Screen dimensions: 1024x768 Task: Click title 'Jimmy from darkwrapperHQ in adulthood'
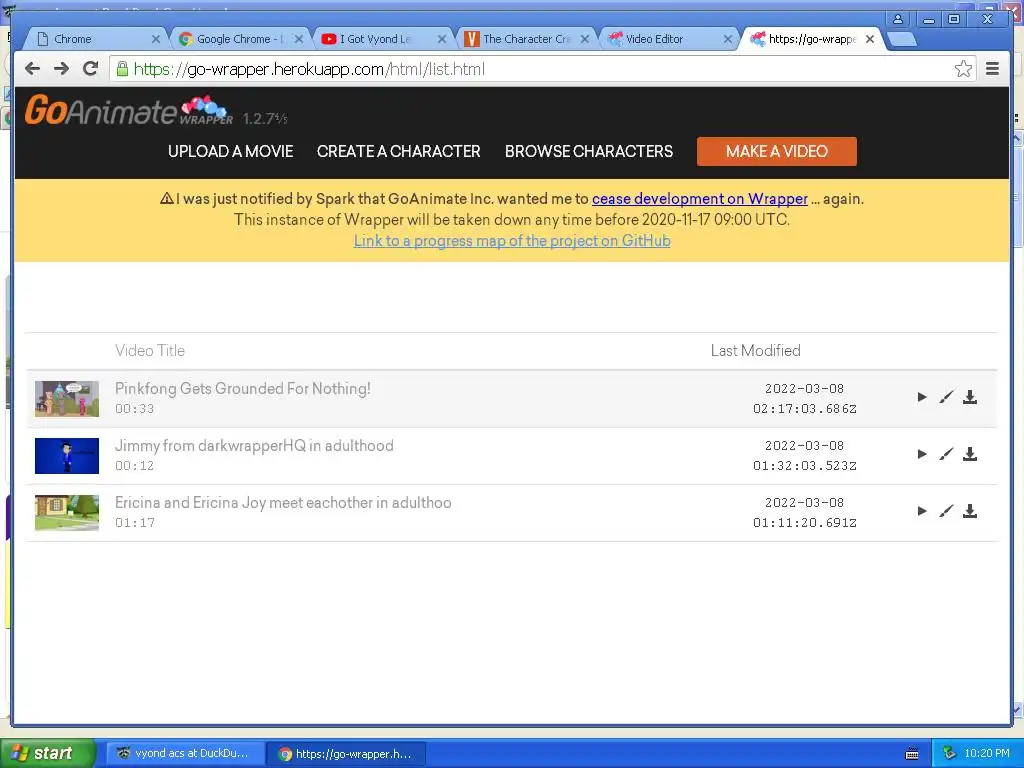tap(254, 445)
